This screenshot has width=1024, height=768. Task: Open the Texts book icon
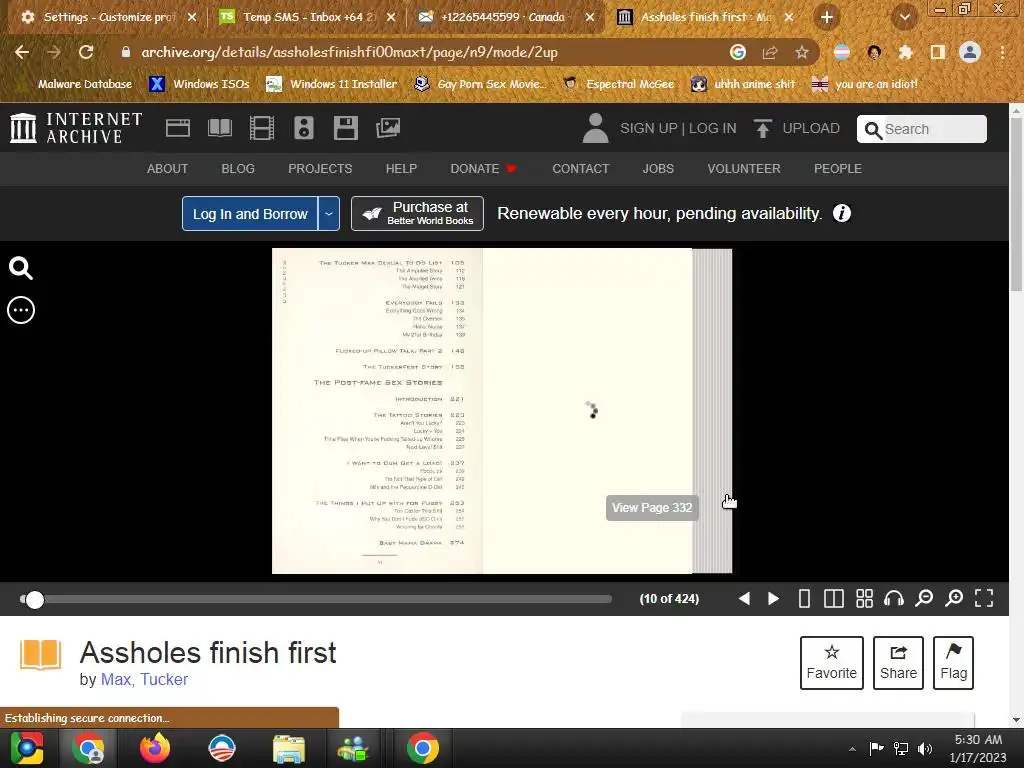pyautogui.click(x=219, y=128)
